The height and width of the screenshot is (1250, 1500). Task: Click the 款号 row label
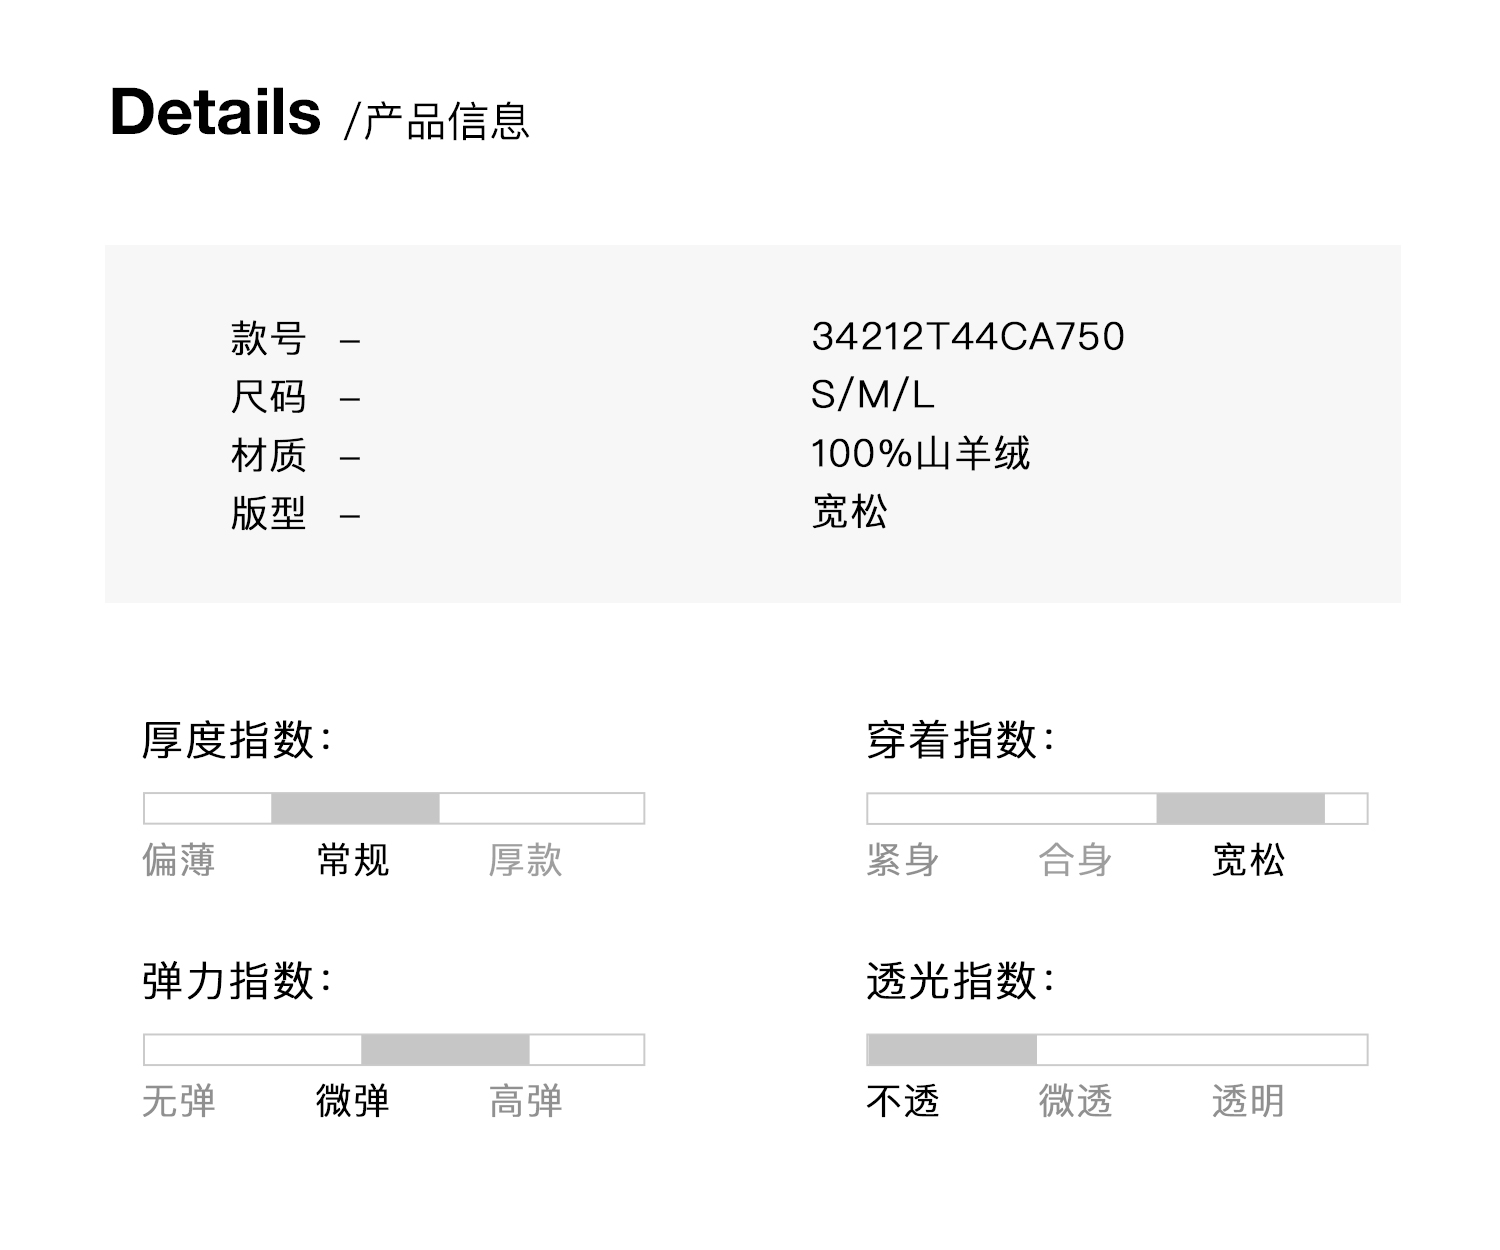pos(268,338)
